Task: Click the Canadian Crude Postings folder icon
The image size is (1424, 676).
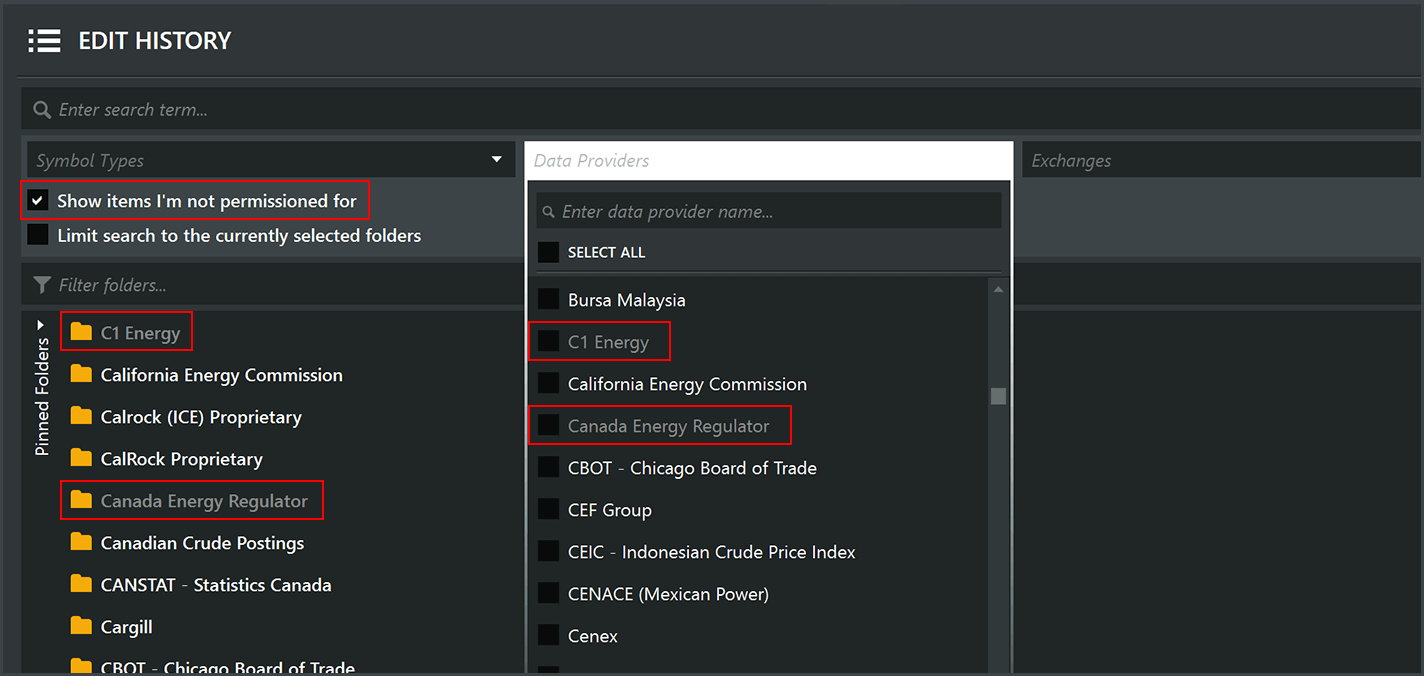Action: click(81, 542)
